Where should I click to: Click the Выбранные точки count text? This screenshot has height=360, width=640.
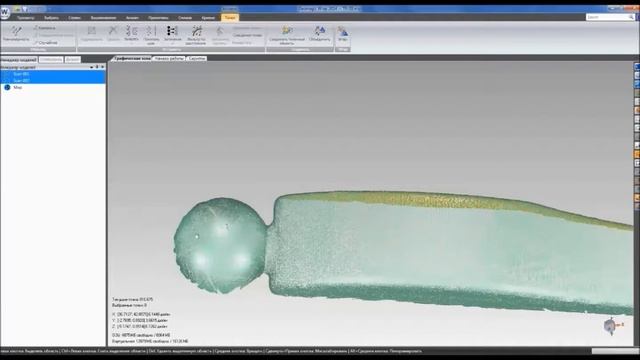[x=129, y=305]
